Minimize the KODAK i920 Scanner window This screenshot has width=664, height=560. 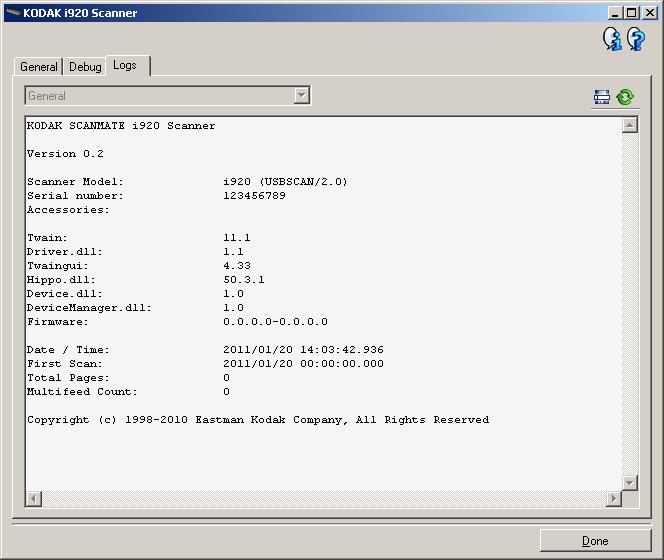pos(615,13)
